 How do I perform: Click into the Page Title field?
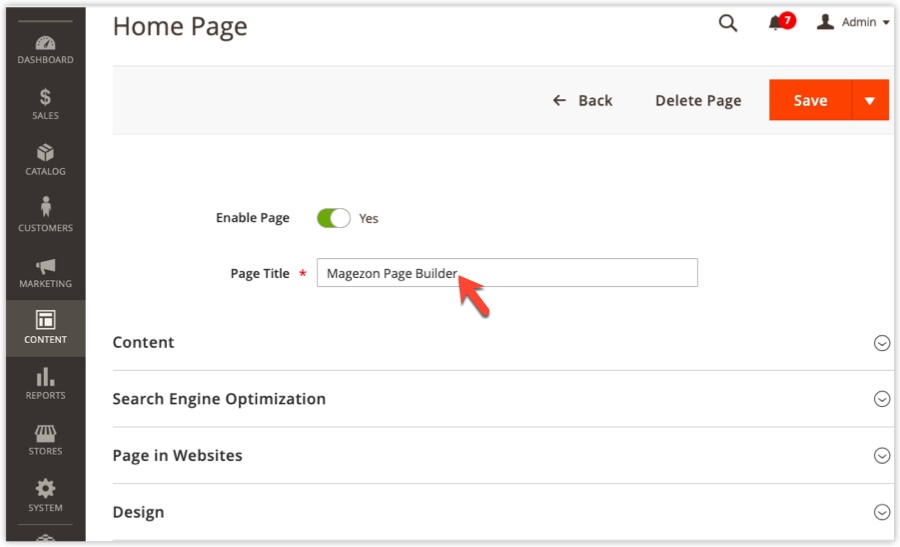507,273
